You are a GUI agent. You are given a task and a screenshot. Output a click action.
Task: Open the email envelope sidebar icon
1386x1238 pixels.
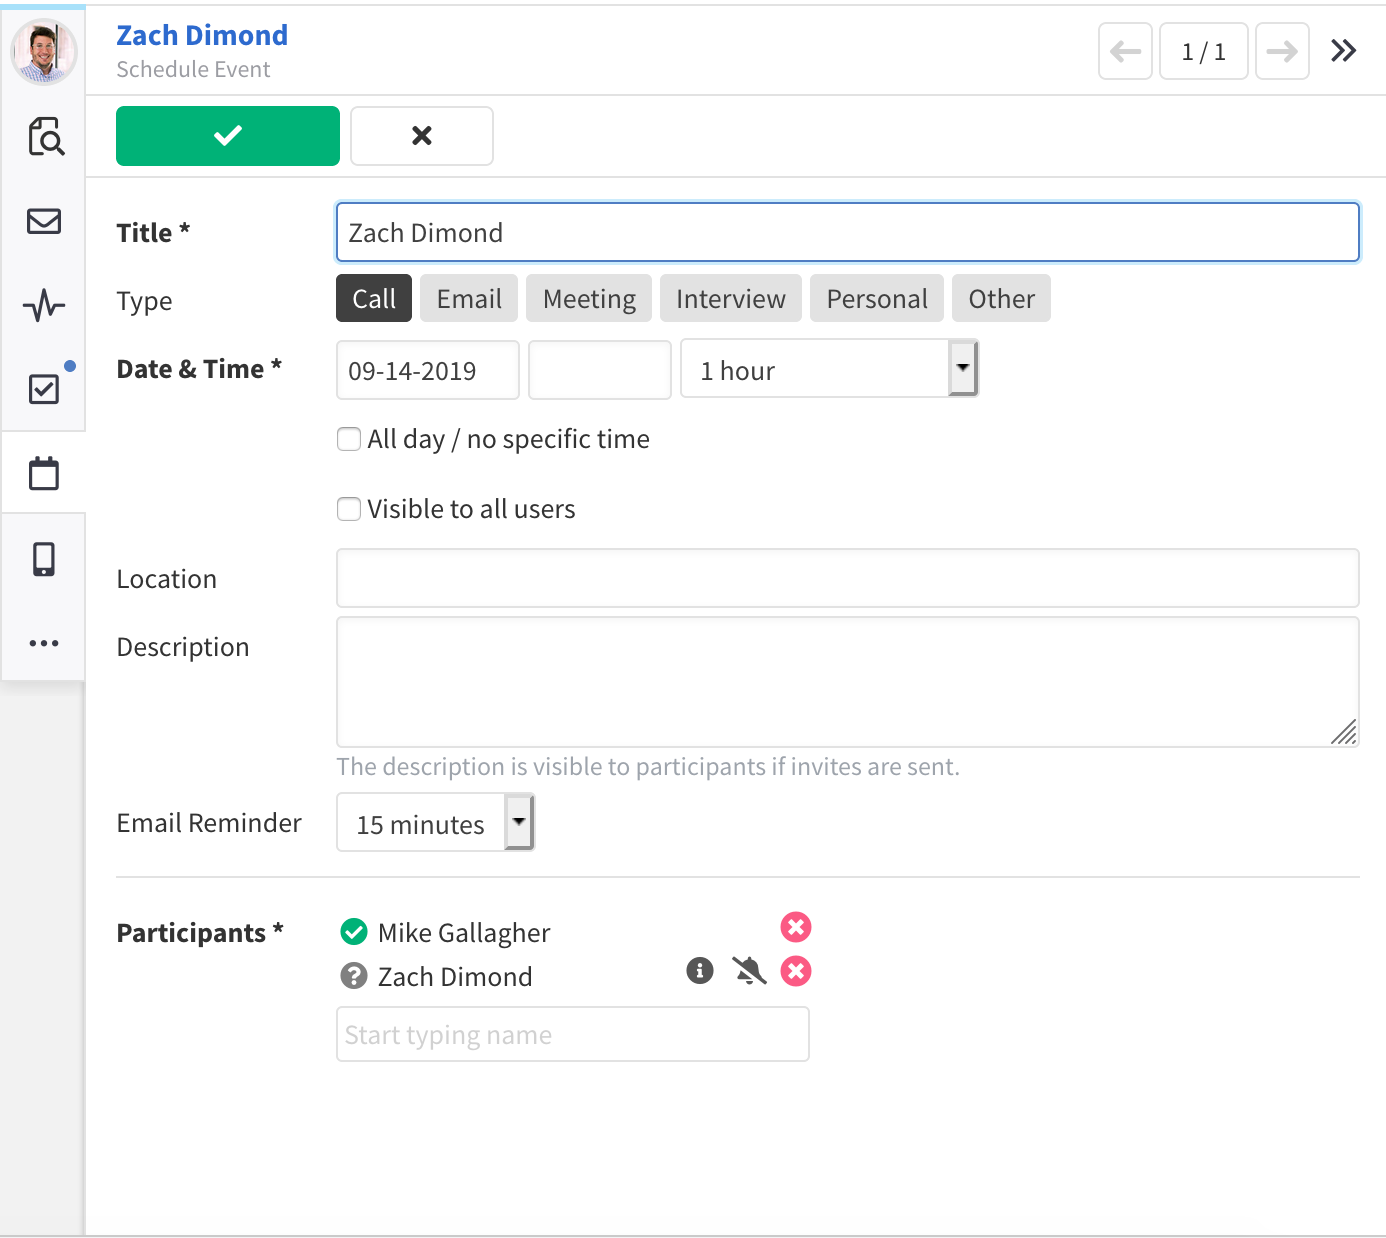[x=44, y=221]
